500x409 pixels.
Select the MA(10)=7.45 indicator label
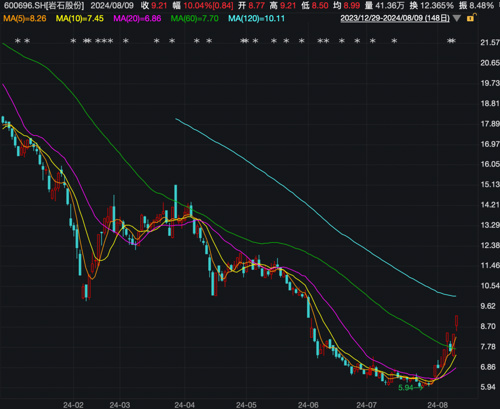click(80, 18)
